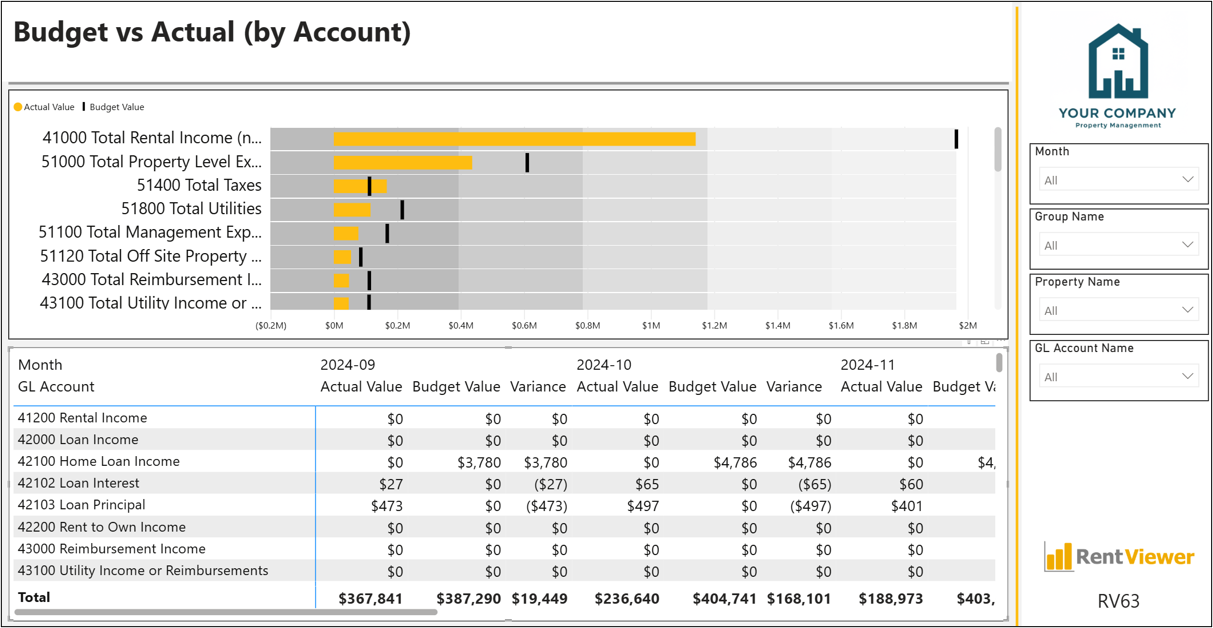Click the GL Account column header

point(56,387)
